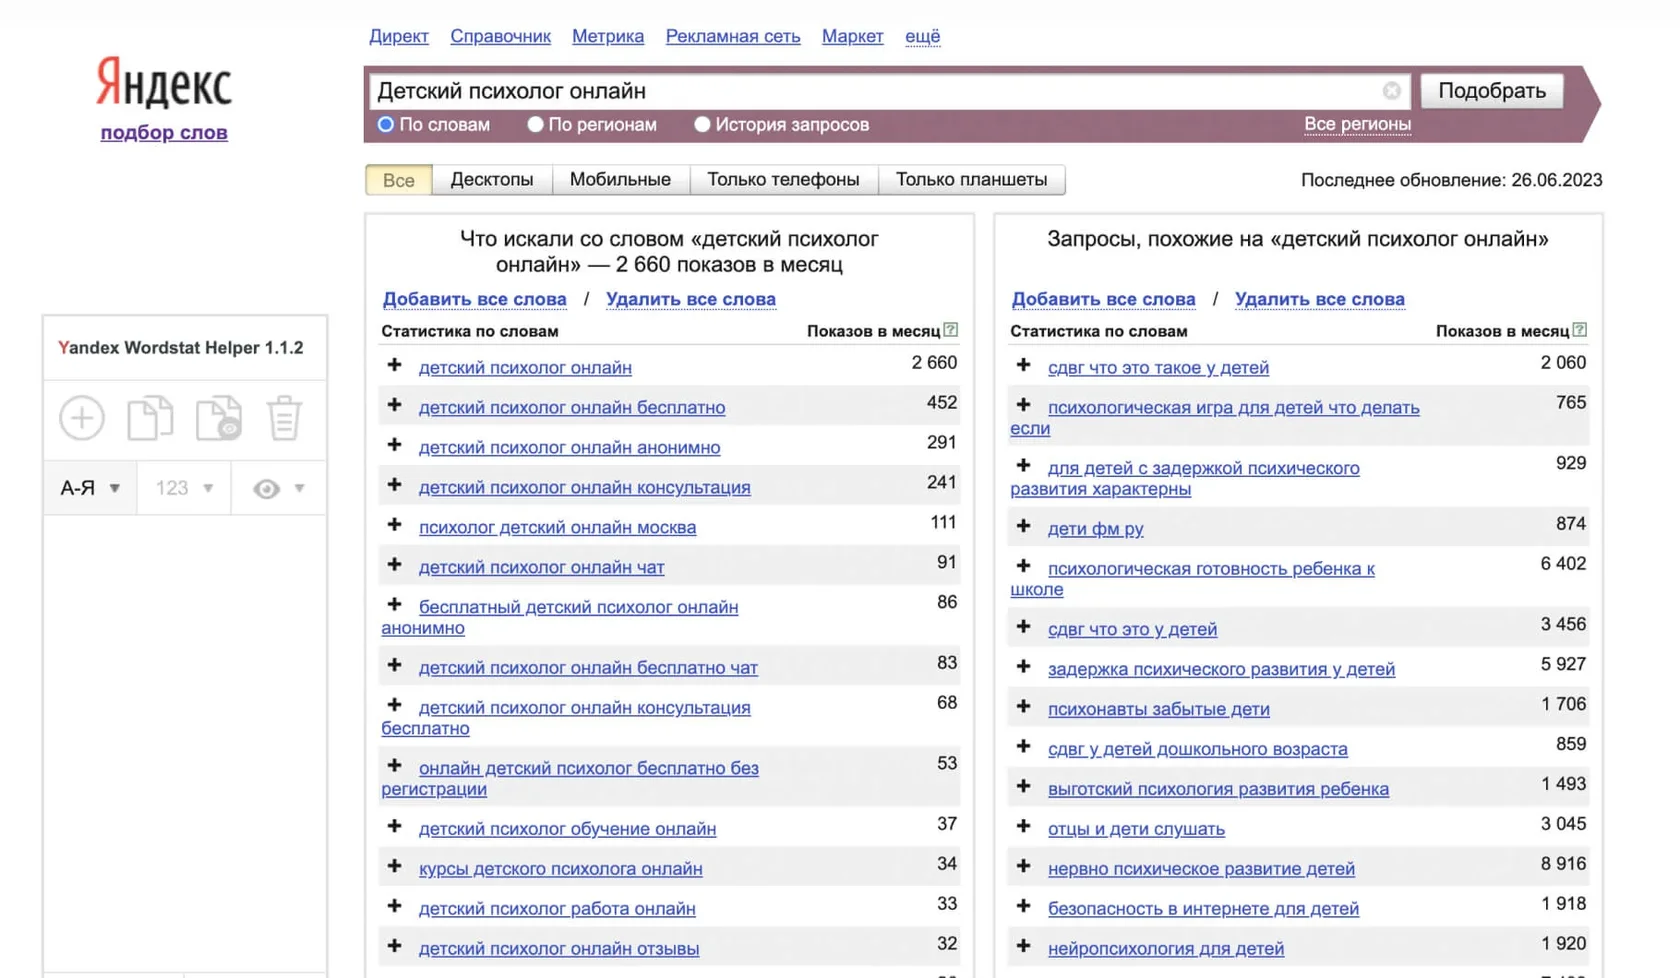Click the 'Yandex Wordstat Helper 1.1.2' title
Viewport: 1680px width, 978px height.
(x=181, y=347)
